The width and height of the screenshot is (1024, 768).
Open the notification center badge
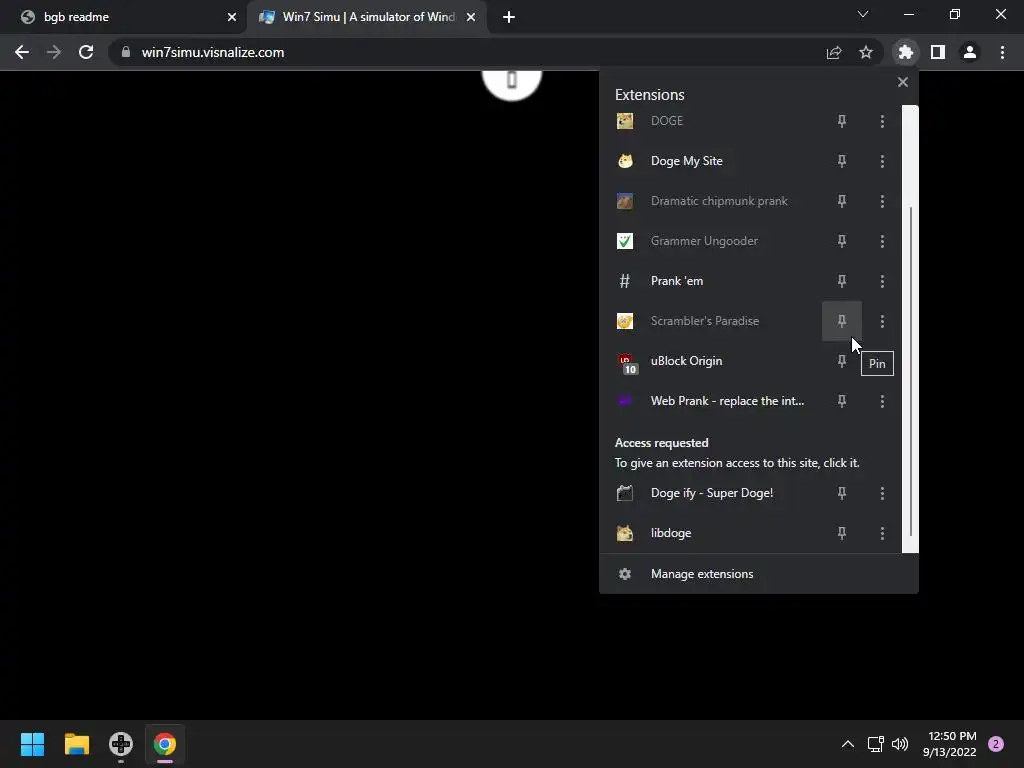click(996, 744)
